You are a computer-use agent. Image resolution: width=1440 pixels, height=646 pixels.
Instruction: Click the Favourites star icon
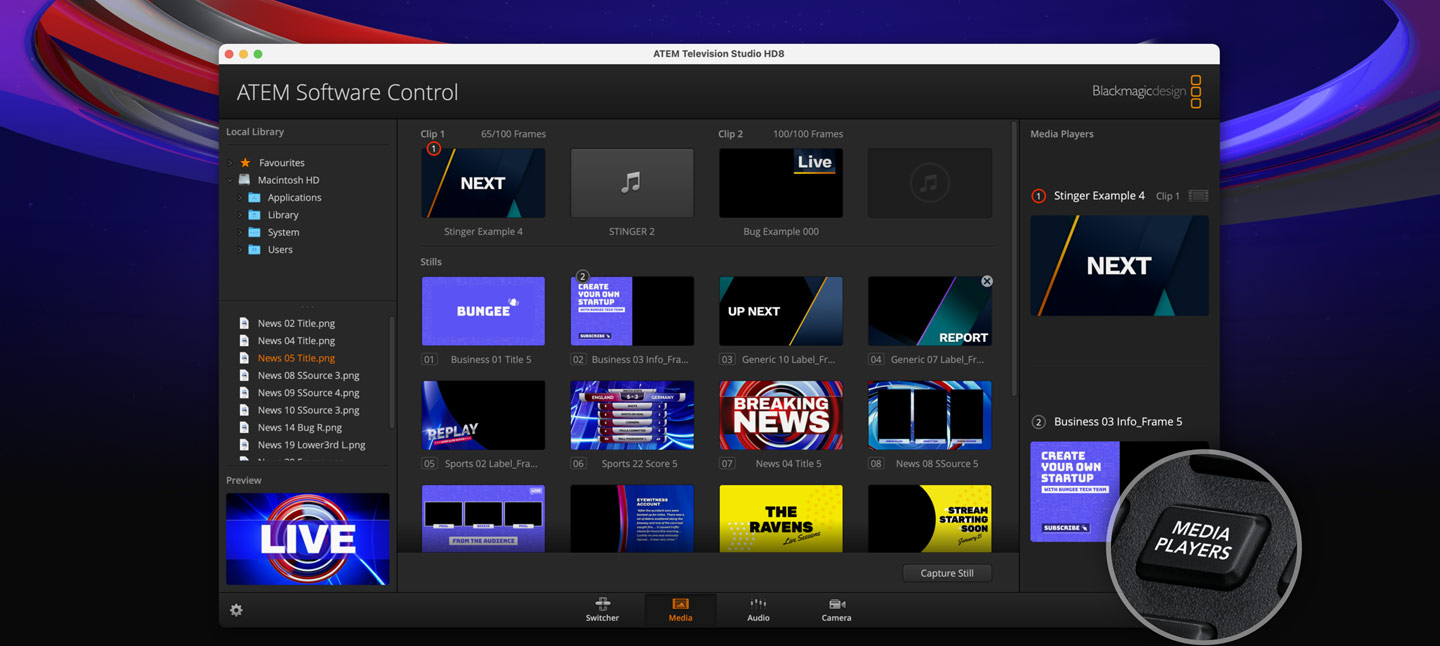[x=245, y=163]
